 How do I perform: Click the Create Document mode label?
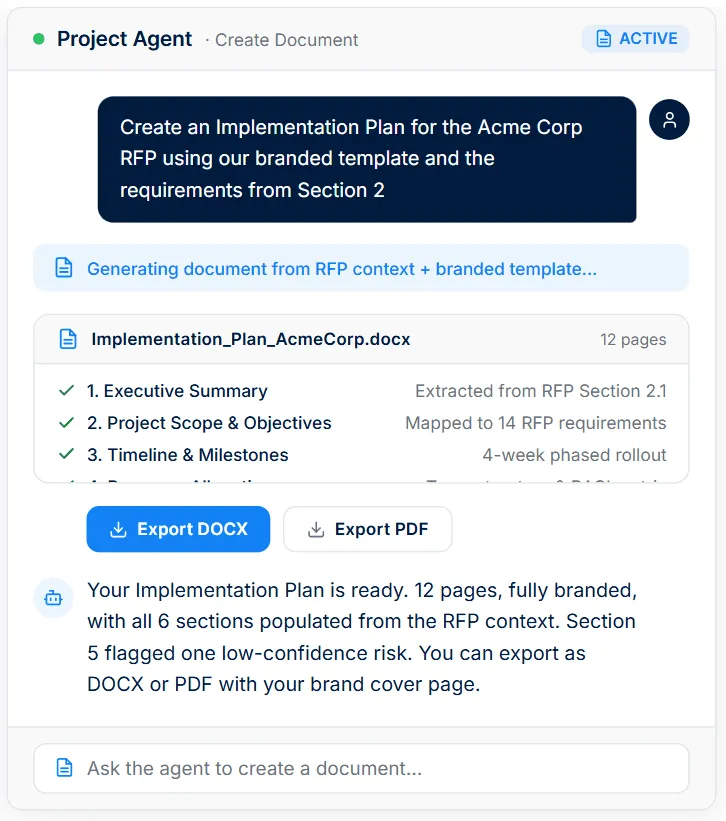(286, 40)
